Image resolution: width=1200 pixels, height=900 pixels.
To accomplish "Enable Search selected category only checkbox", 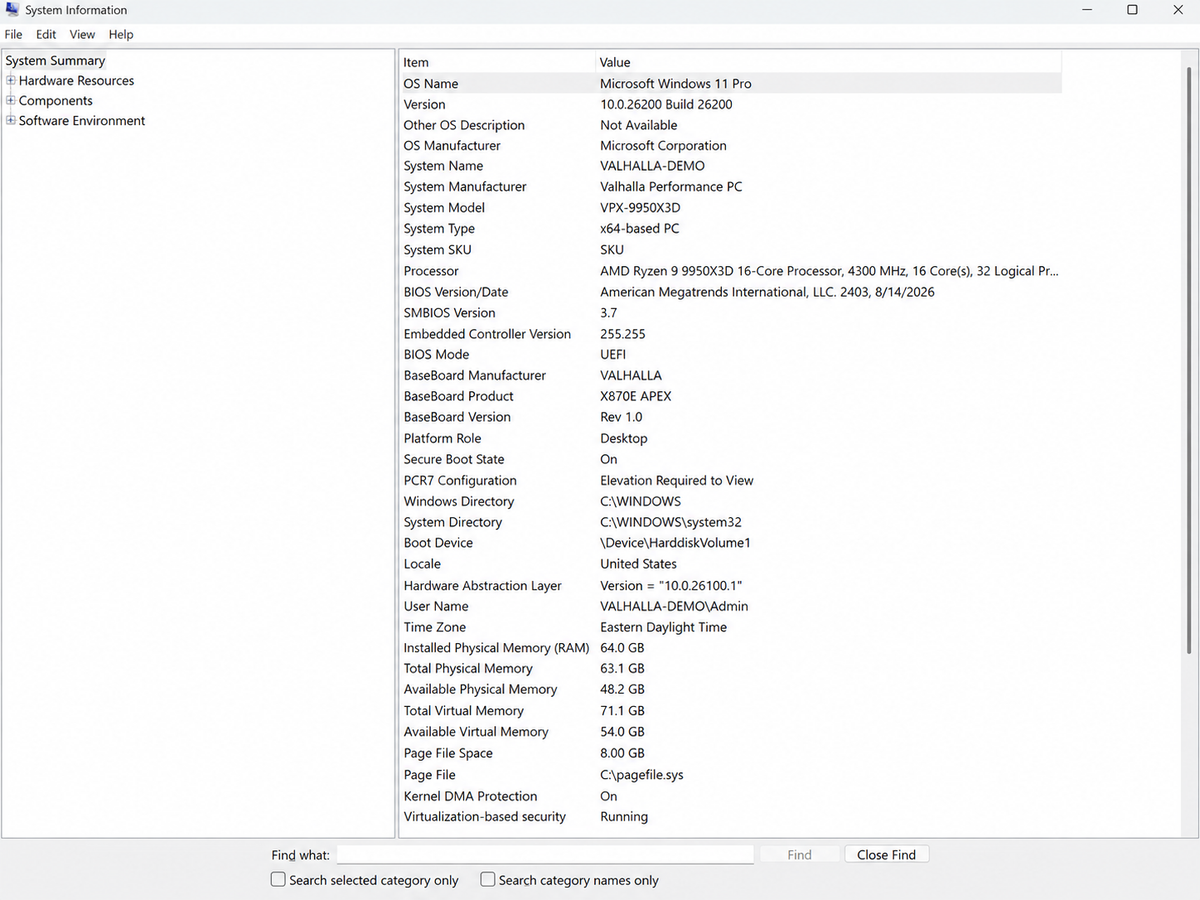I will (x=278, y=880).
